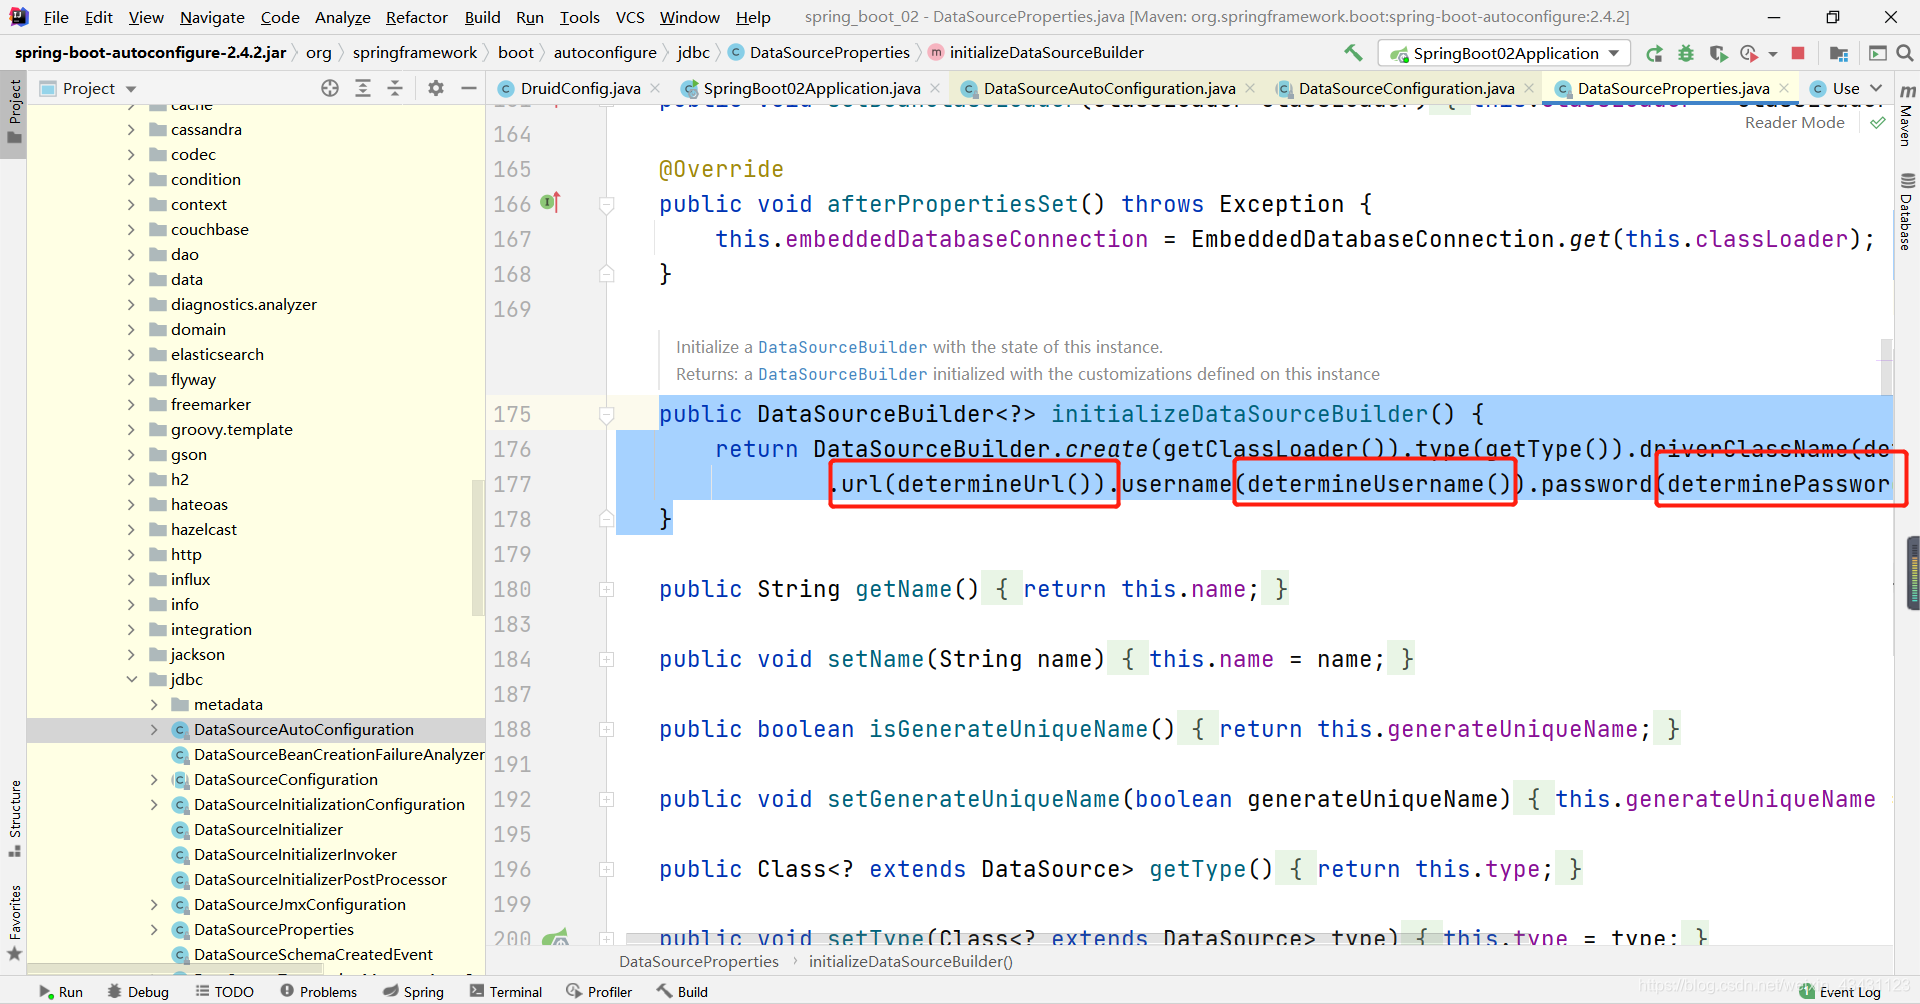Viewport: 1920px width, 1004px height.
Task: Expand DataSourceConfiguration class node
Action: [154, 779]
